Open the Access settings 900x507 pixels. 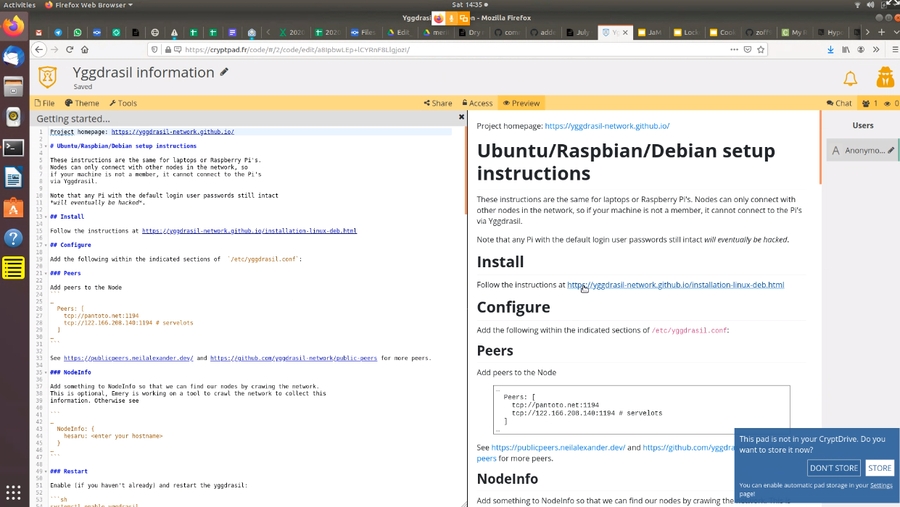pyautogui.click(x=476, y=103)
